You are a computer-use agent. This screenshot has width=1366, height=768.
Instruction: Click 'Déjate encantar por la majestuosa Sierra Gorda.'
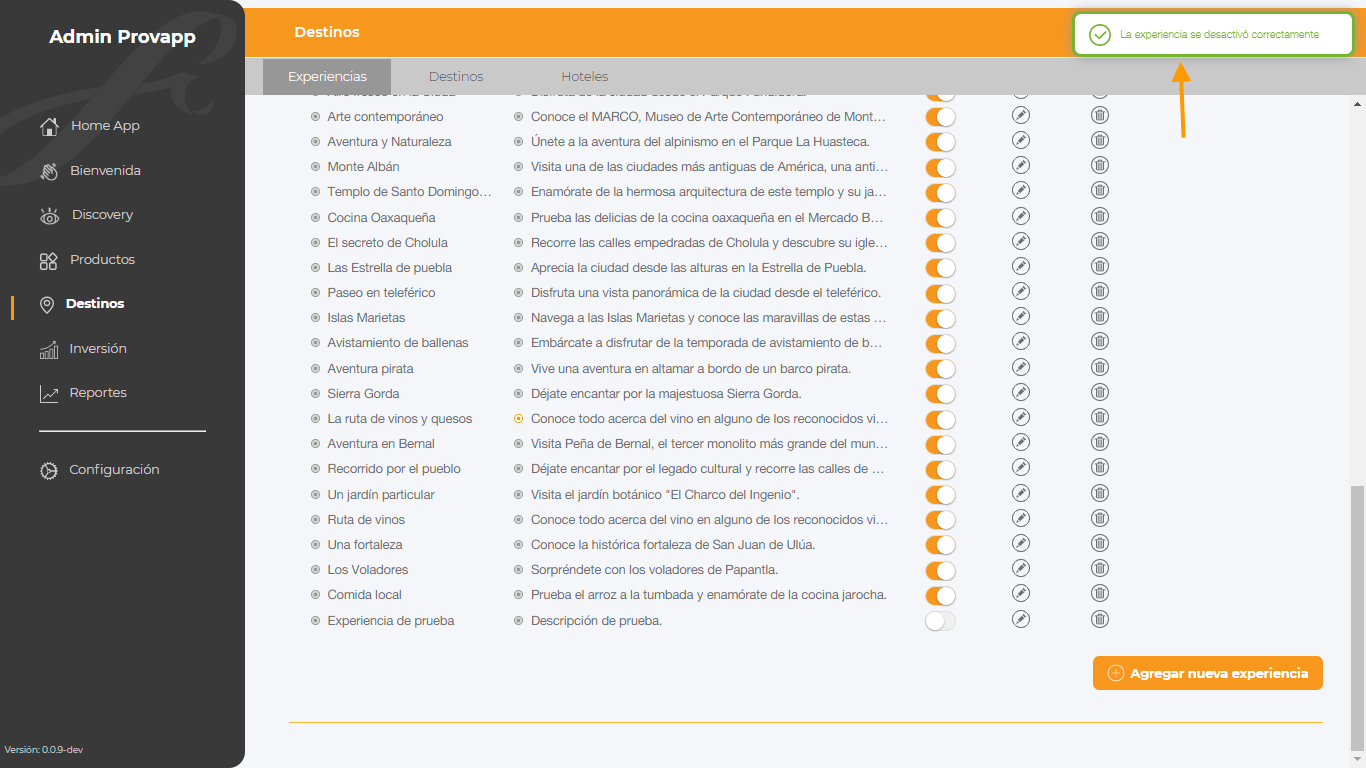666,394
